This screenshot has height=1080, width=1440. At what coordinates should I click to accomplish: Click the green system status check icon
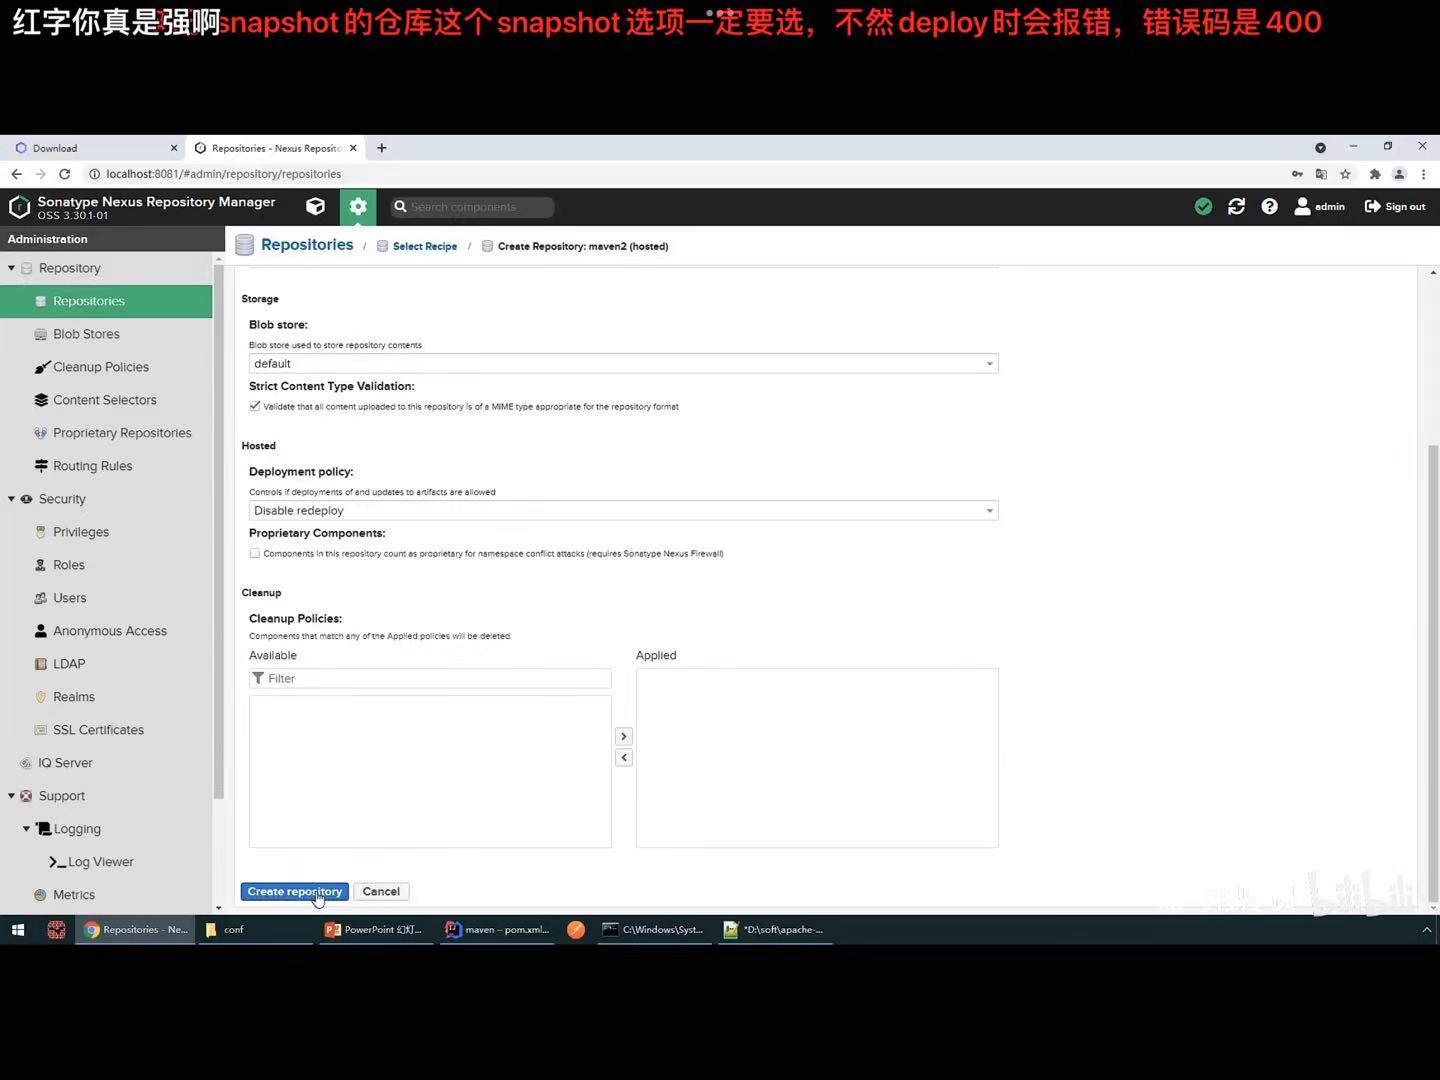point(1203,207)
